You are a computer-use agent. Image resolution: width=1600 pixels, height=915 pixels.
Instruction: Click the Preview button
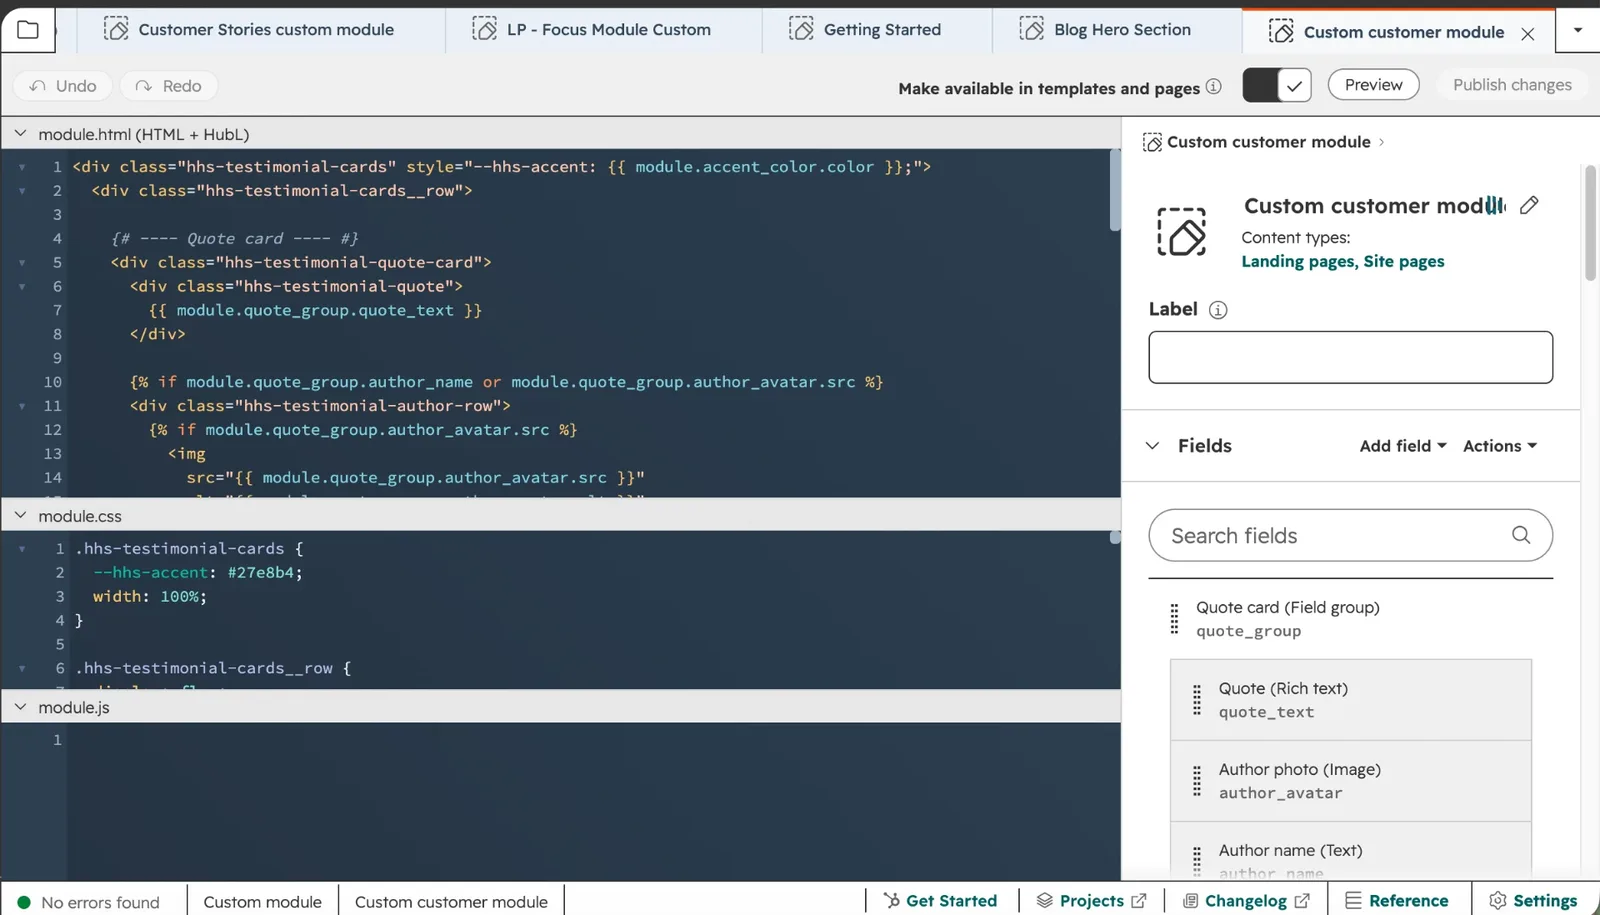(1373, 85)
